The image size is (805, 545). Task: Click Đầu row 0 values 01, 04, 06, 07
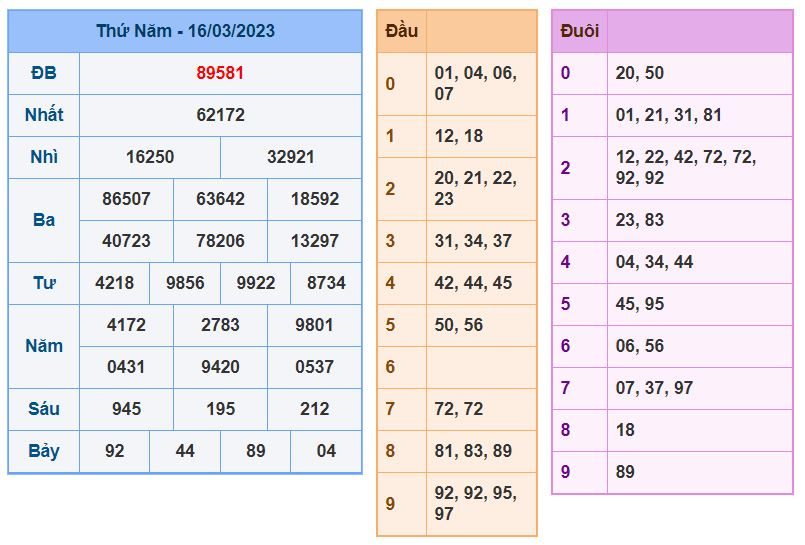click(475, 83)
